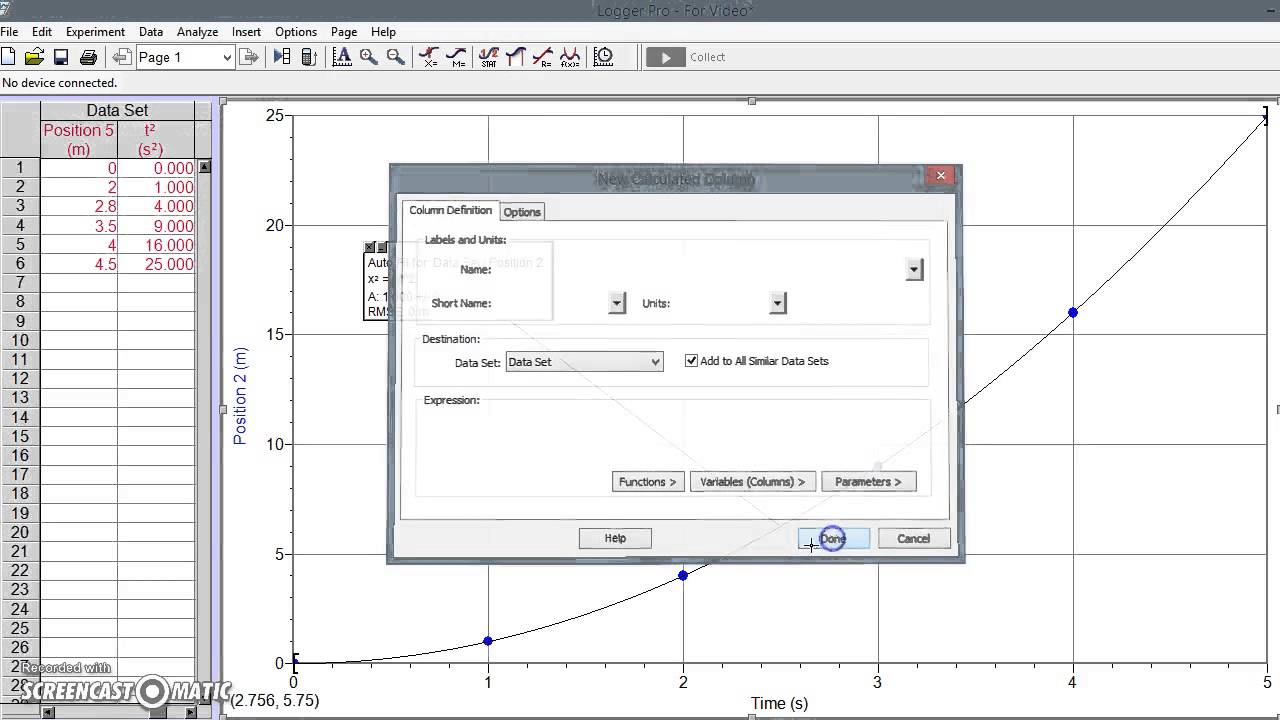Click the Position 2 (m) axis label

[240, 397]
